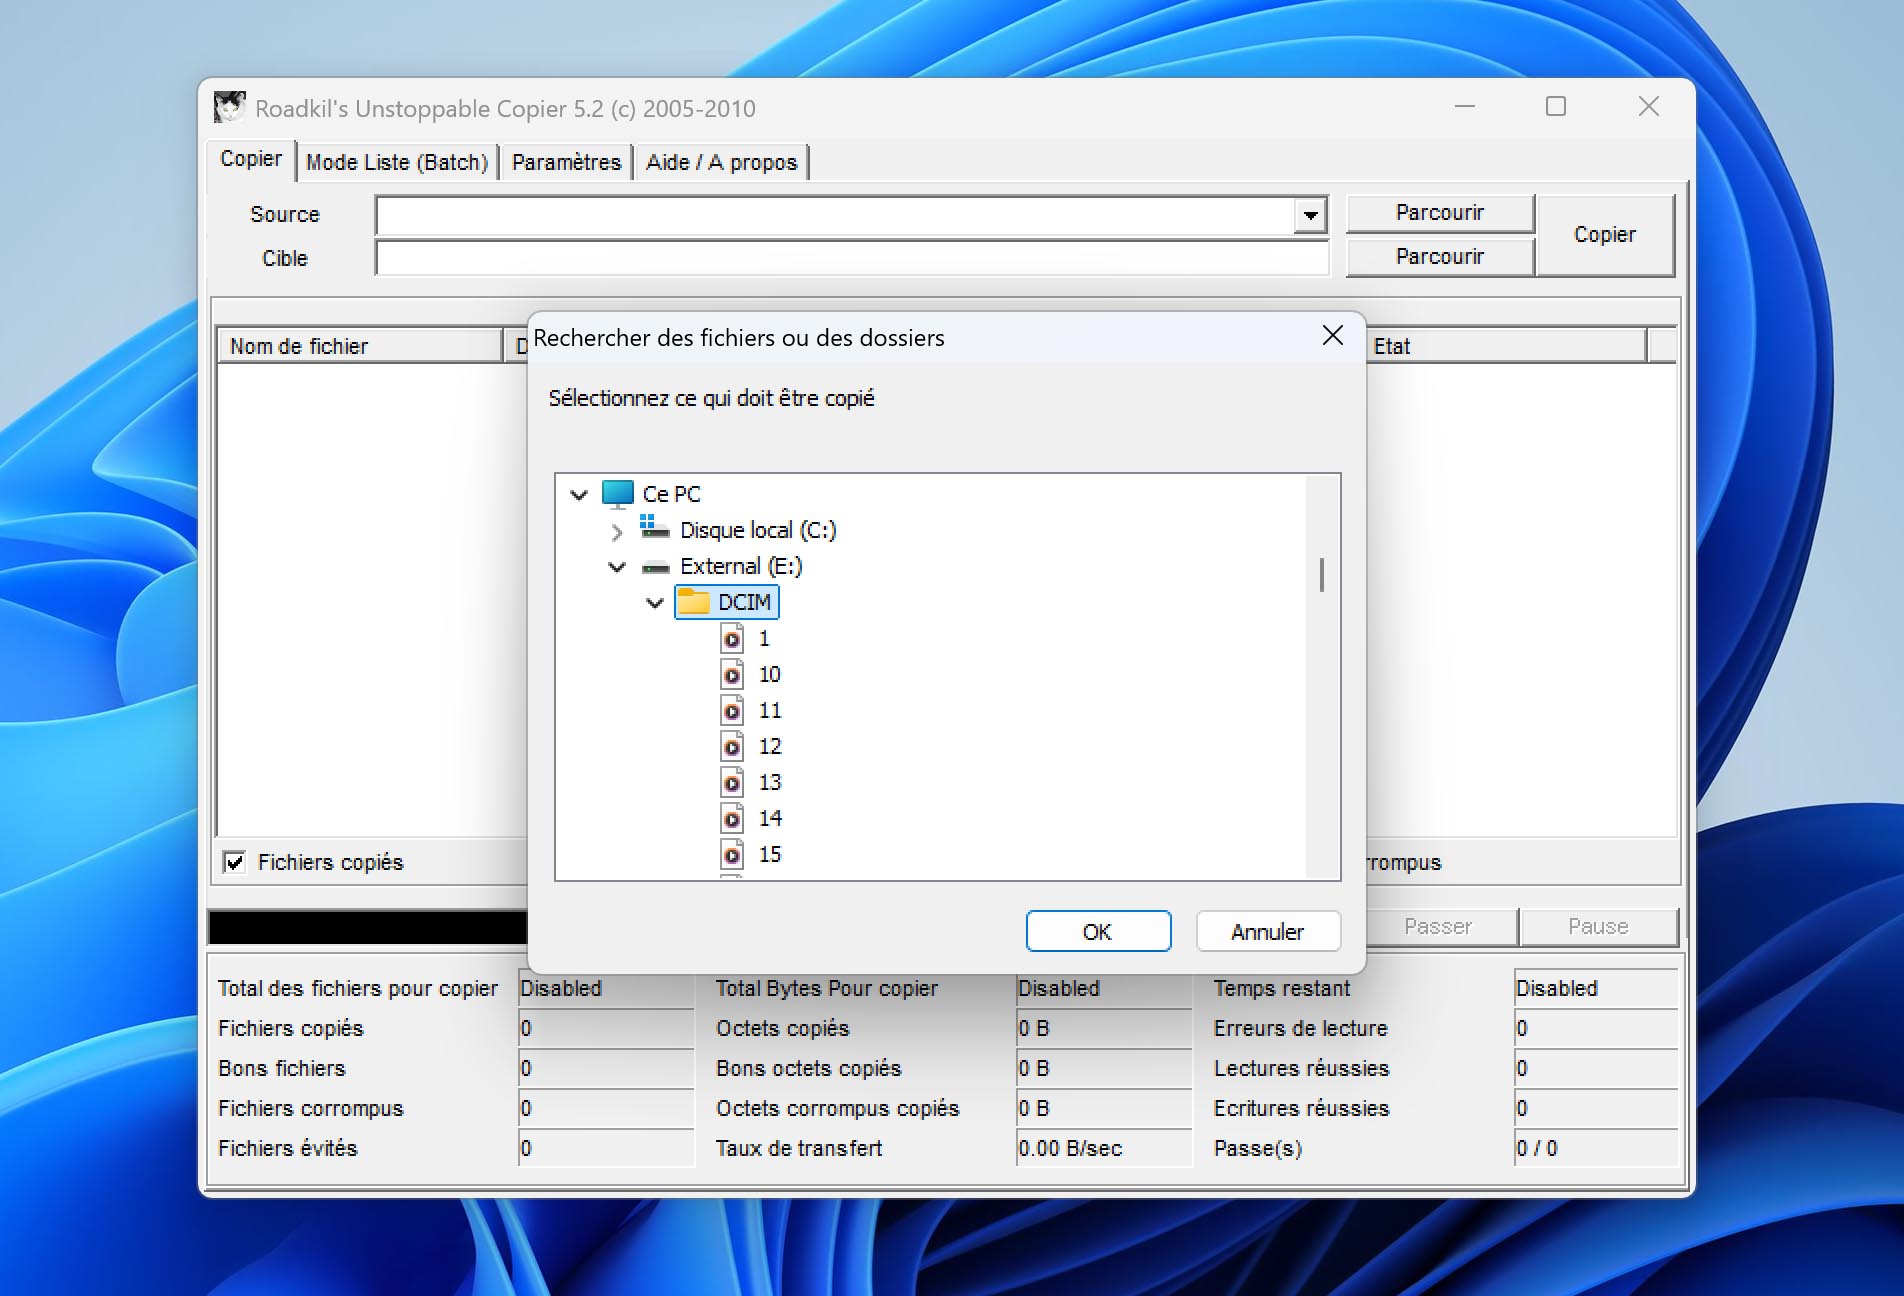Switch to the Copier tab
This screenshot has width=1904, height=1296.
click(x=251, y=159)
